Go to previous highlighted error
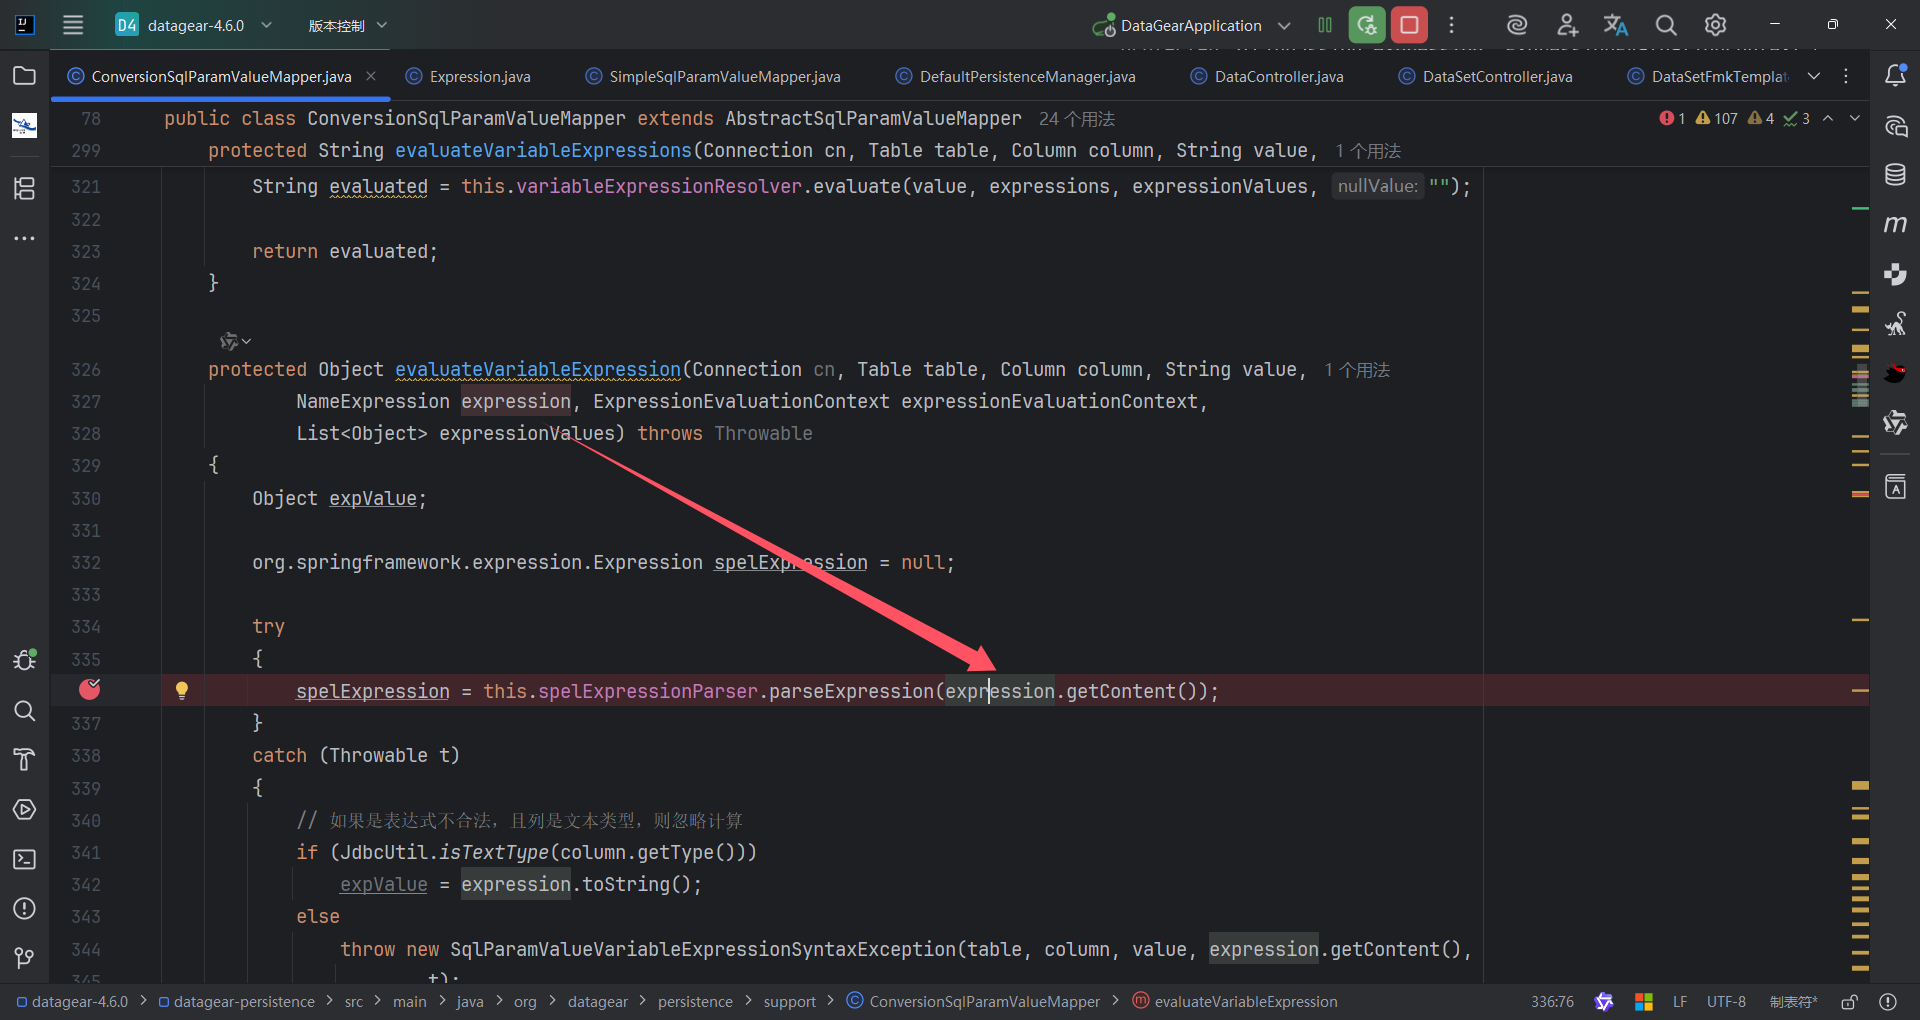 click(x=1828, y=118)
